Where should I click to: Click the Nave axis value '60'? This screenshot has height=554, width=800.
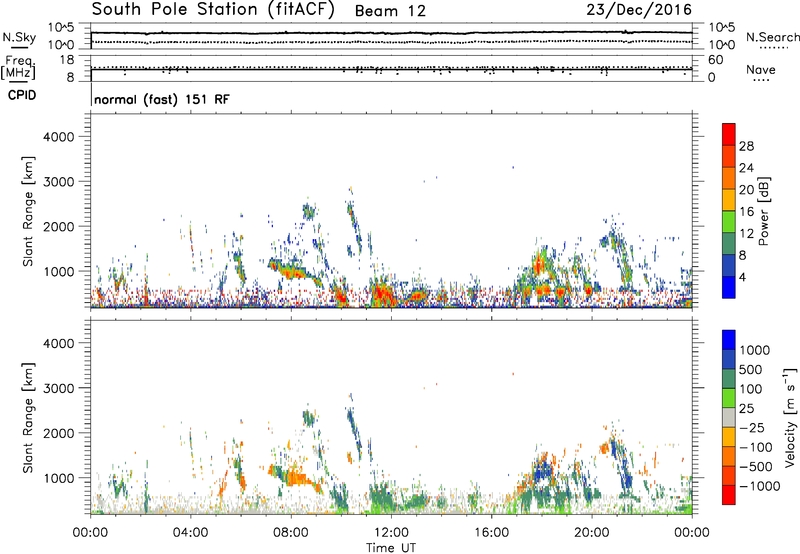pos(715,60)
